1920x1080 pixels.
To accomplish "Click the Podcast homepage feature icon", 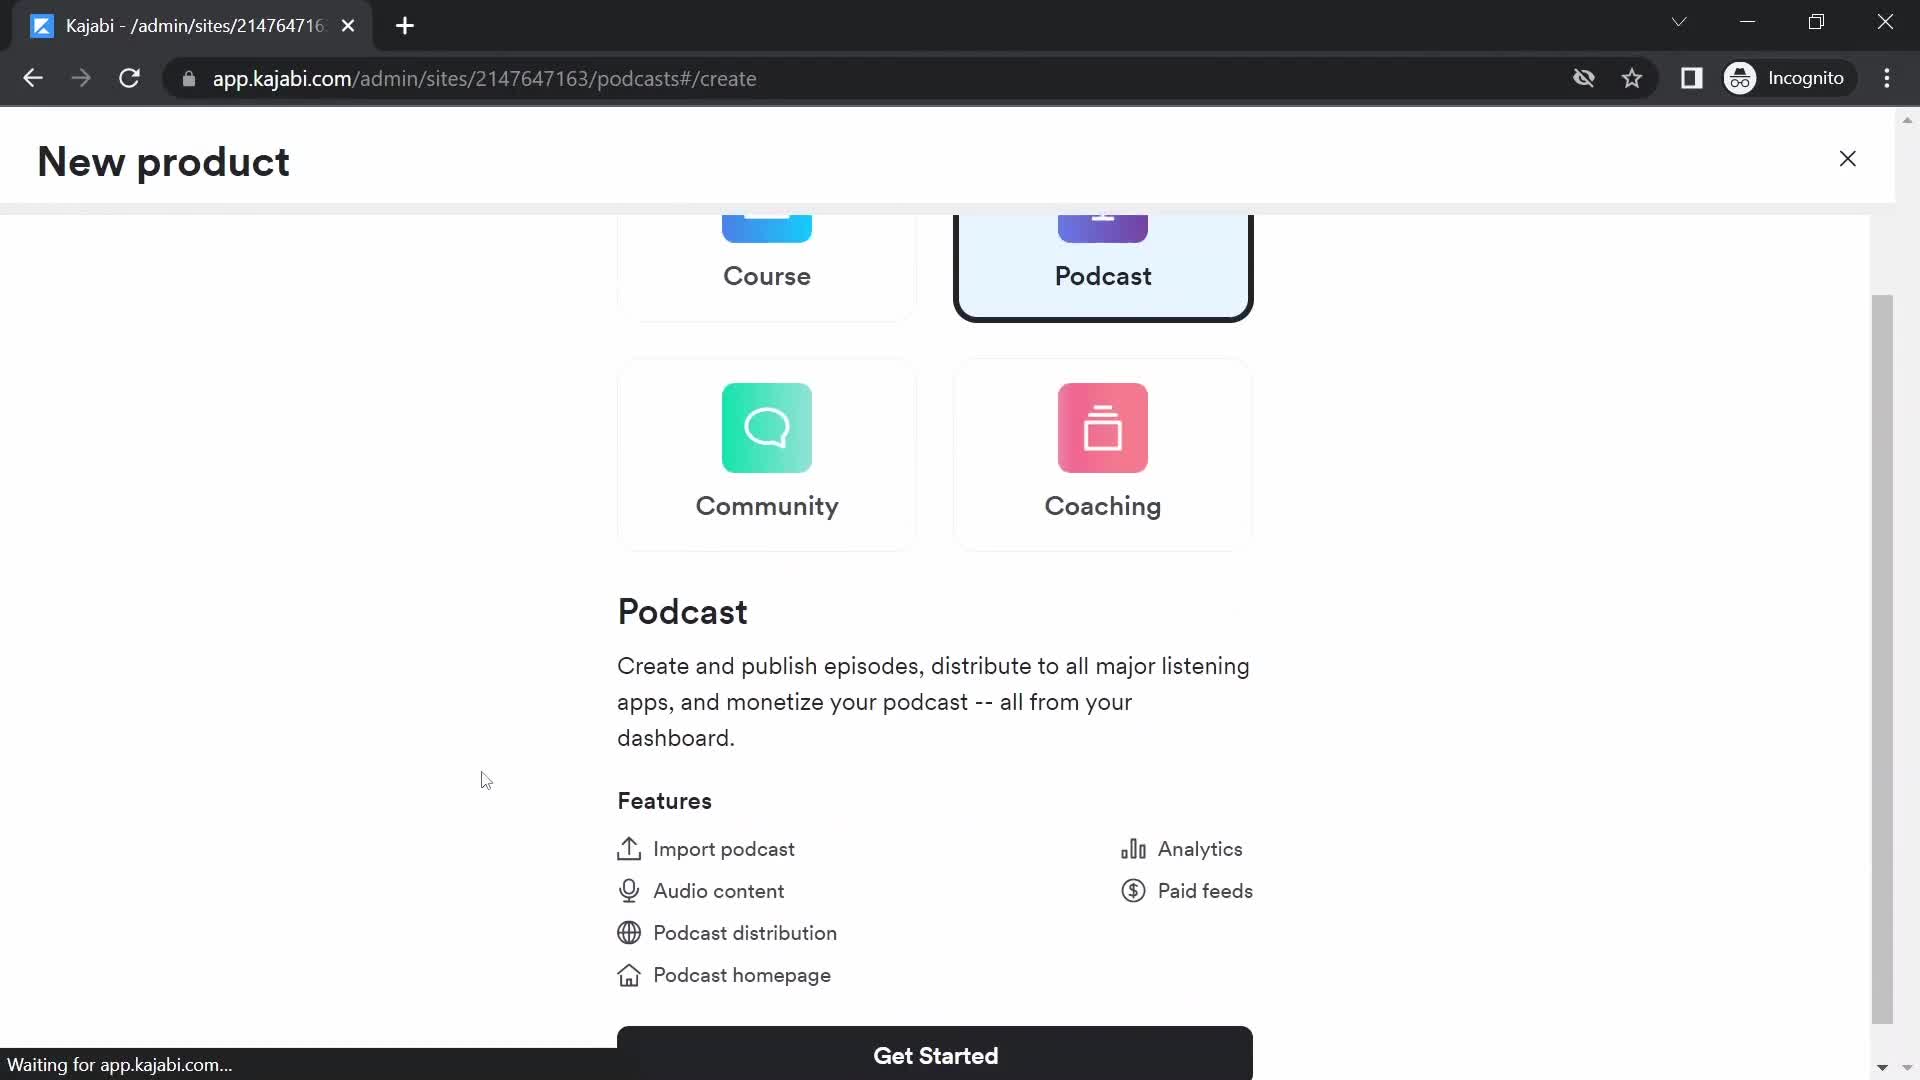I will pyautogui.click(x=630, y=975).
